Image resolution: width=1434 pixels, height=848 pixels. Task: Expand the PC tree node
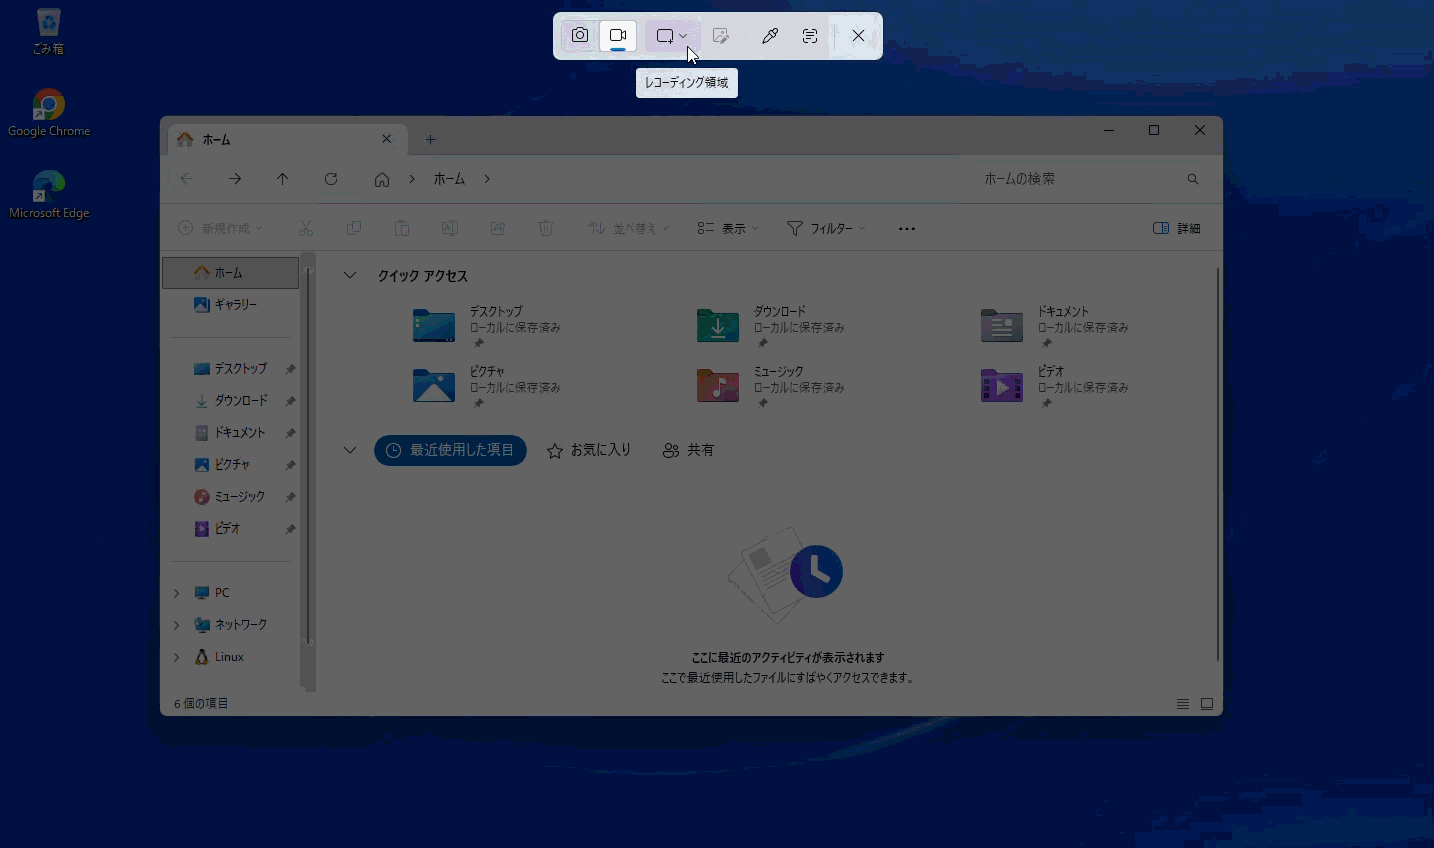[x=177, y=593]
